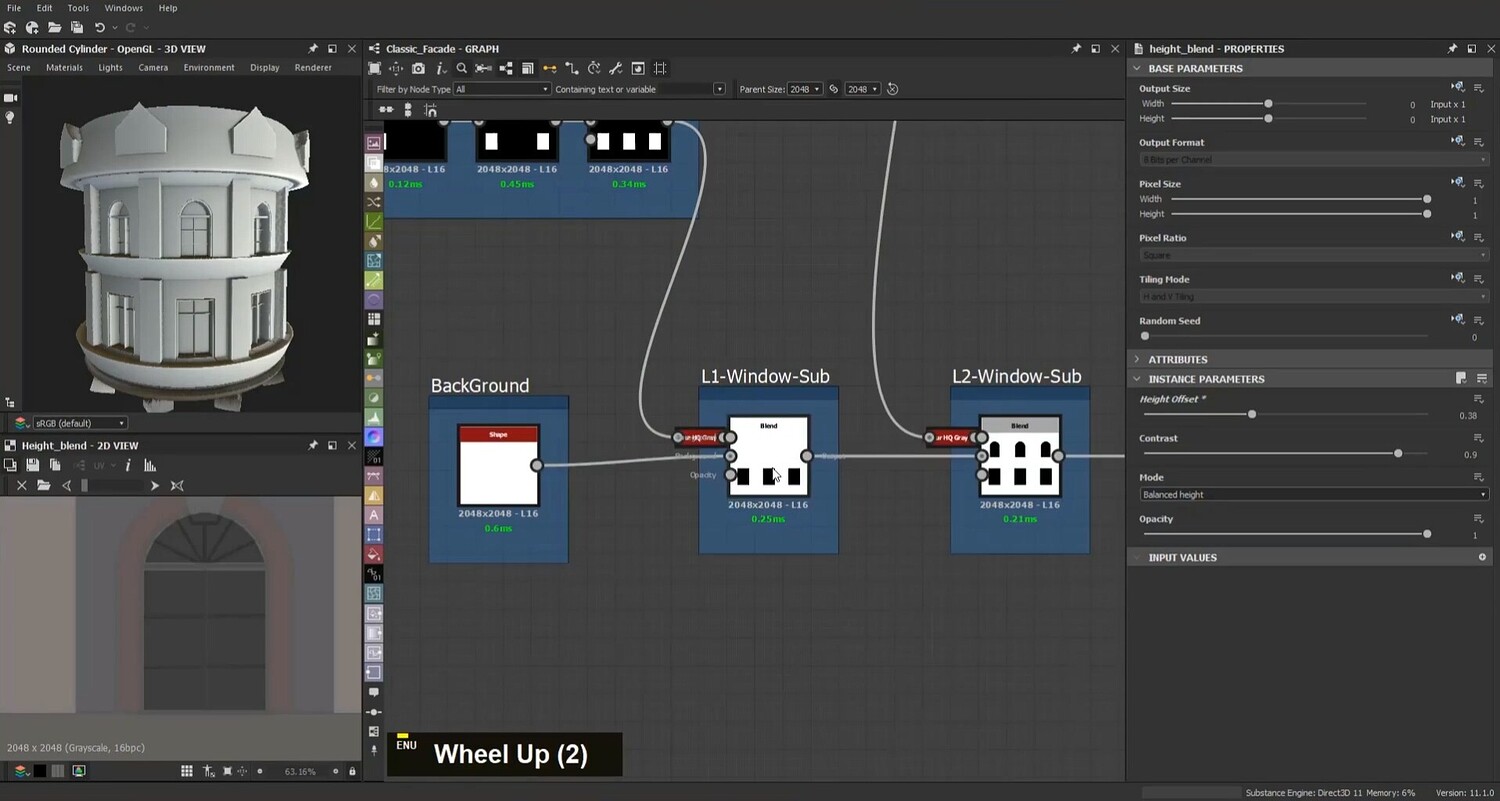This screenshot has height=801, width=1500.
Task: Select the fit-all frame icon in graph toolbar
Action: pos(374,68)
